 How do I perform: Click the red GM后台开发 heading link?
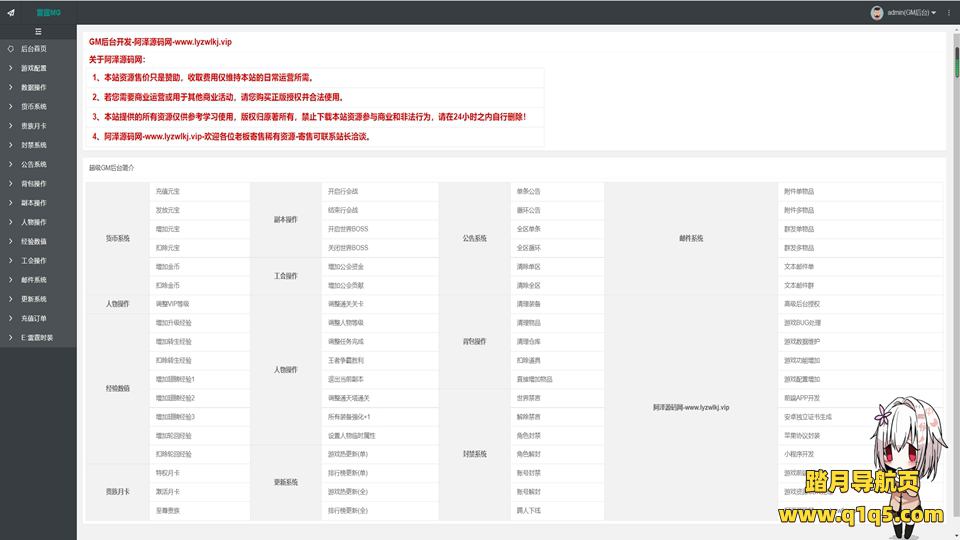(x=160, y=42)
